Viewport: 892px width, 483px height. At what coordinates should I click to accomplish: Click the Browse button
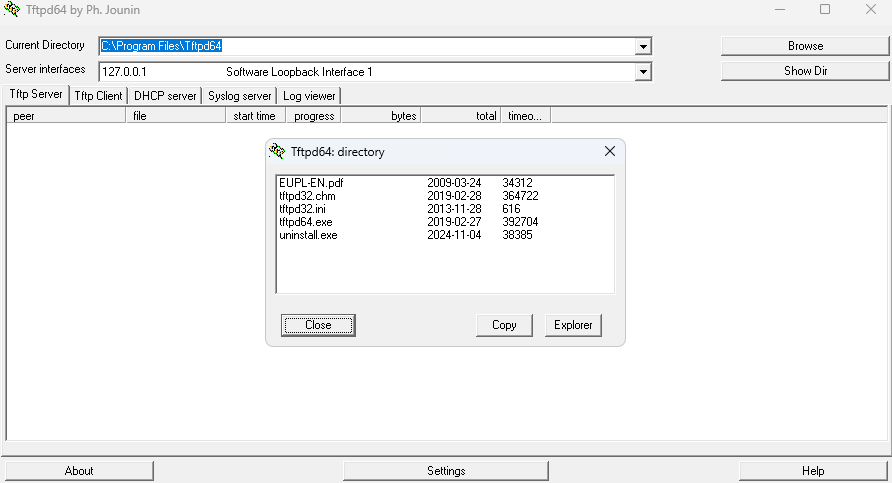pos(805,46)
